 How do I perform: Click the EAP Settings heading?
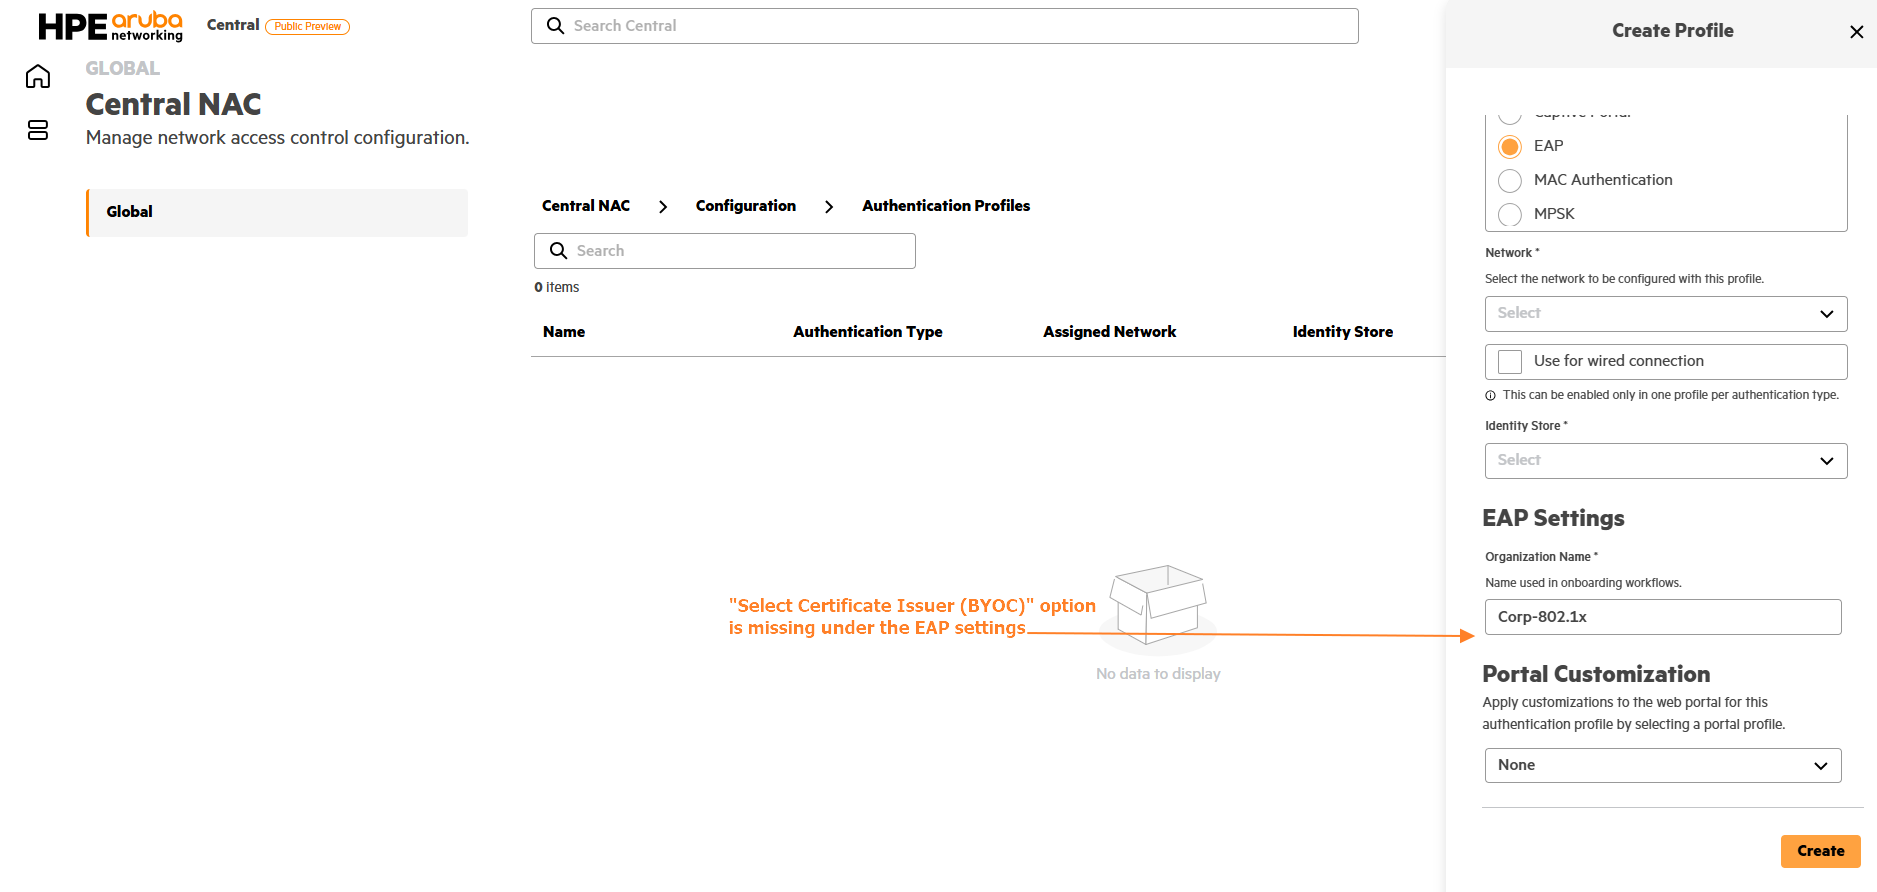coord(1553,518)
